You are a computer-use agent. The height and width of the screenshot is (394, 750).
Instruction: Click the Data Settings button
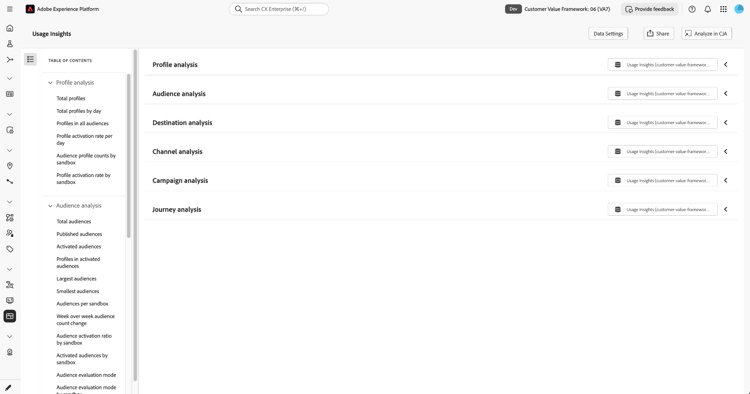[608, 33]
